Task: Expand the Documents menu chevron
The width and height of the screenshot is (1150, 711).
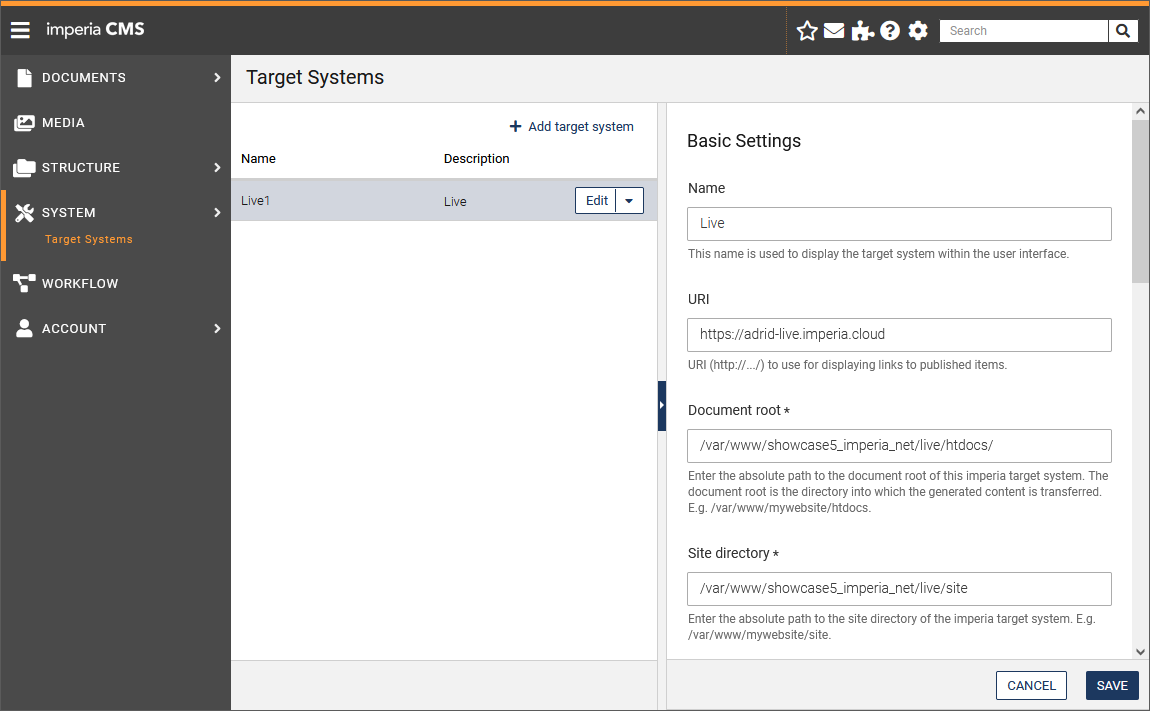Action: pyautogui.click(x=217, y=78)
